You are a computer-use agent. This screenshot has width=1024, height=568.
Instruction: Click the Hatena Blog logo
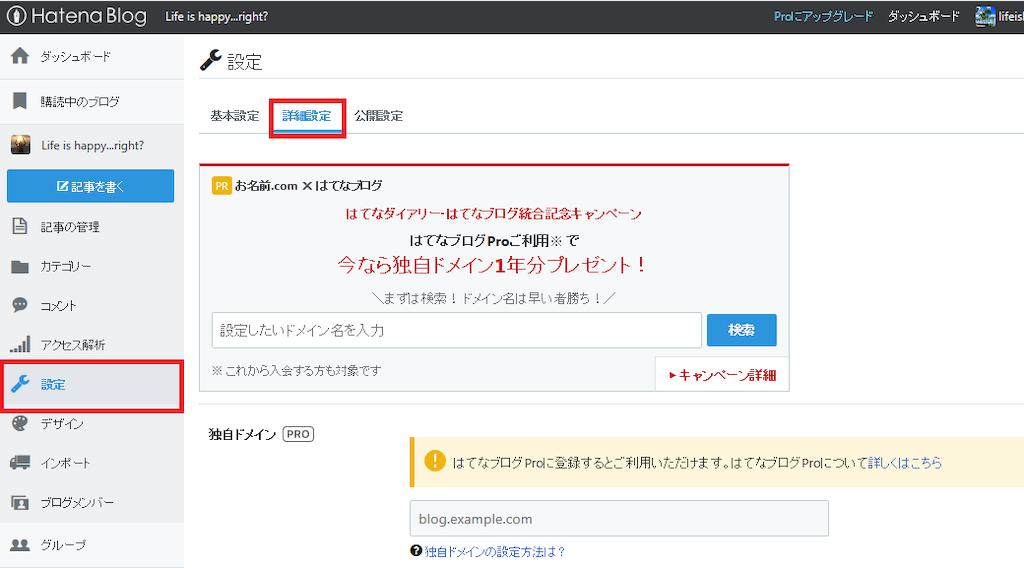pyautogui.click(x=76, y=16)
